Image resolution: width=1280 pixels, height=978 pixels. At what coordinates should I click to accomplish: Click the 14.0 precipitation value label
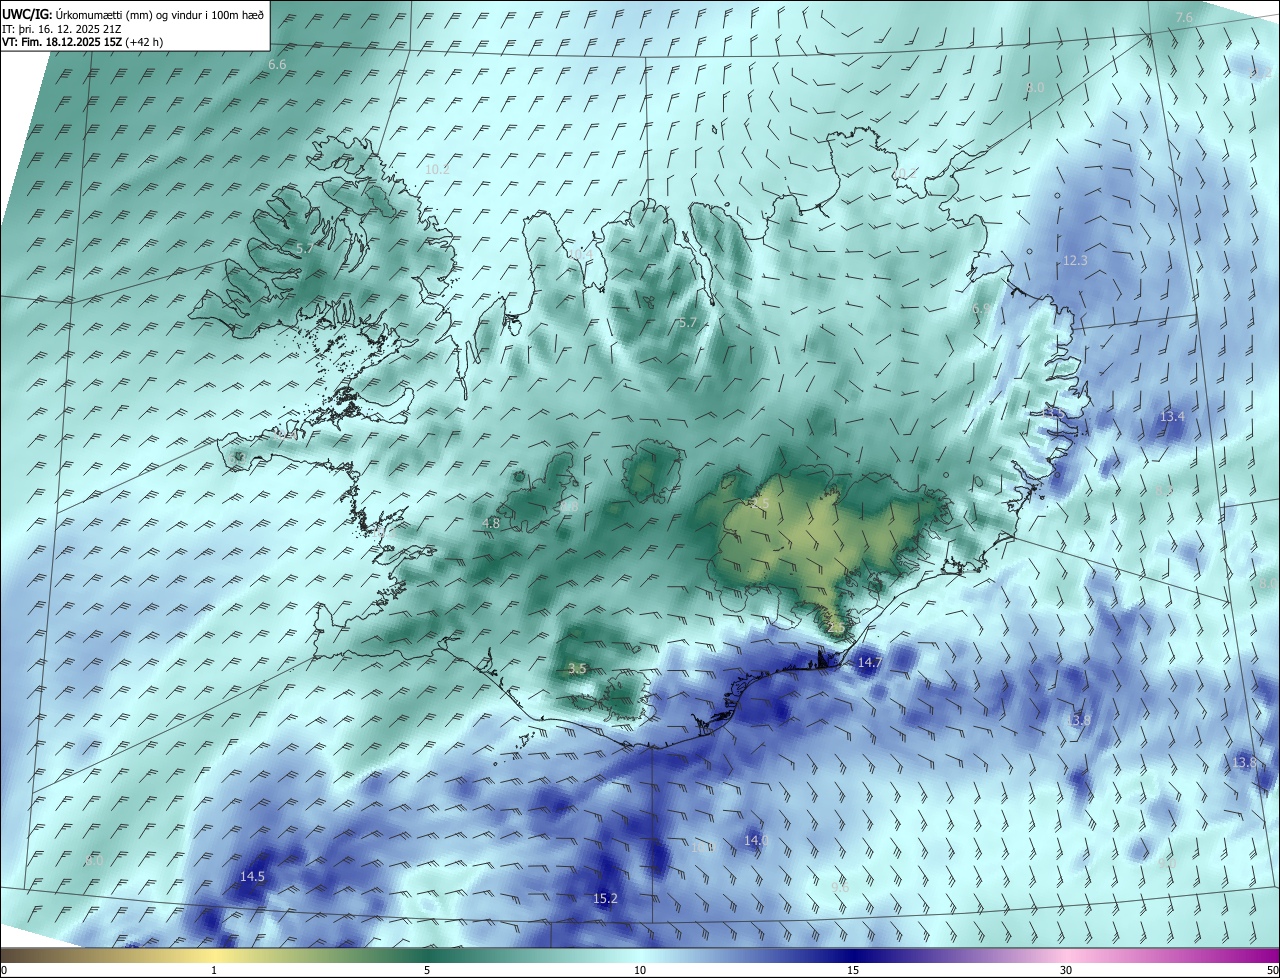757,841
